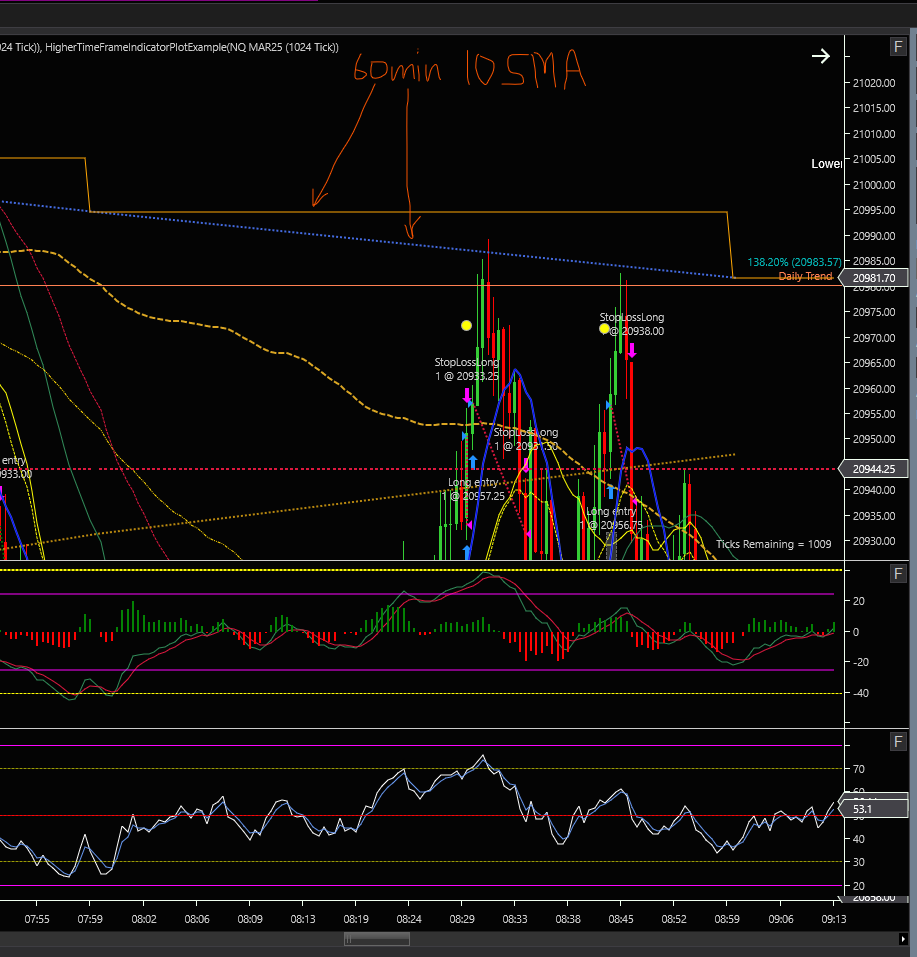Click the F button on the RSI panel
The image size is (917, 957).
[897, 742]
